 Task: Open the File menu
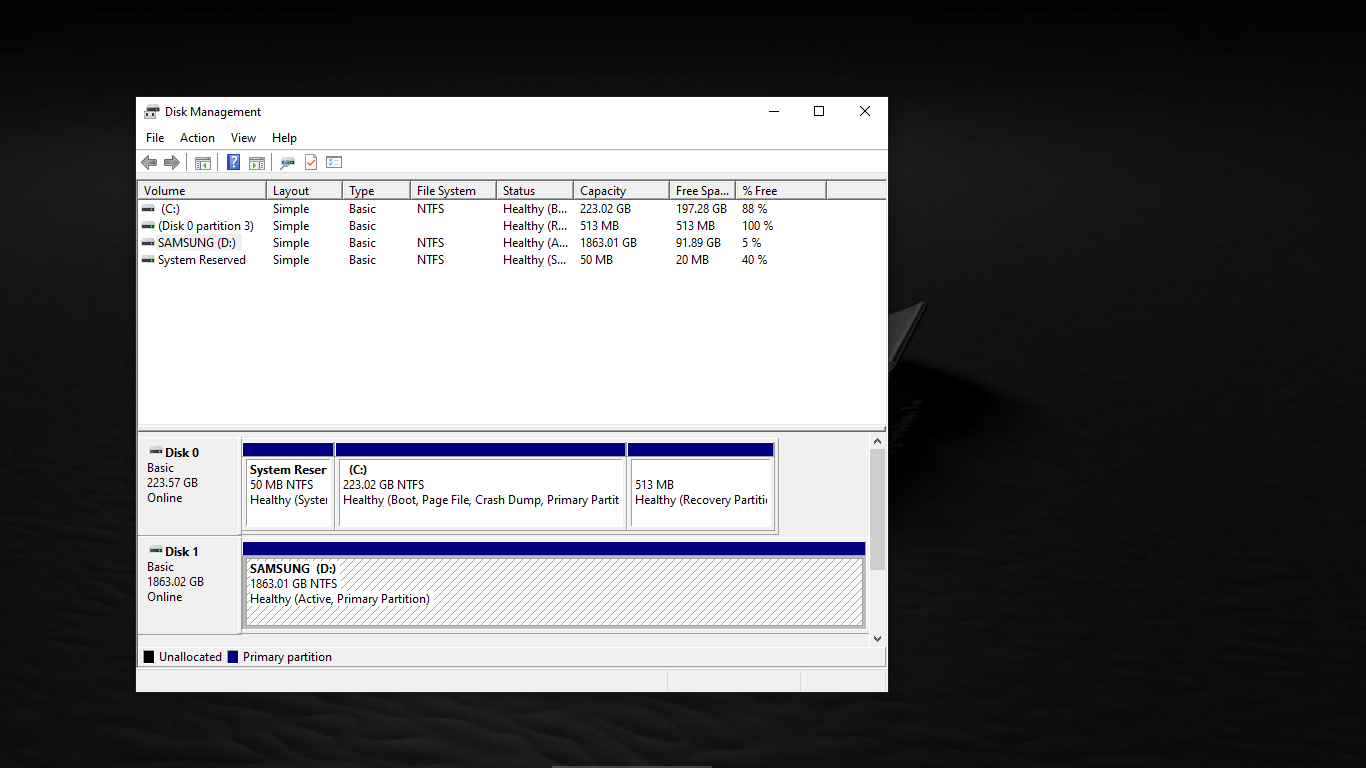click(x=155, y=138)
